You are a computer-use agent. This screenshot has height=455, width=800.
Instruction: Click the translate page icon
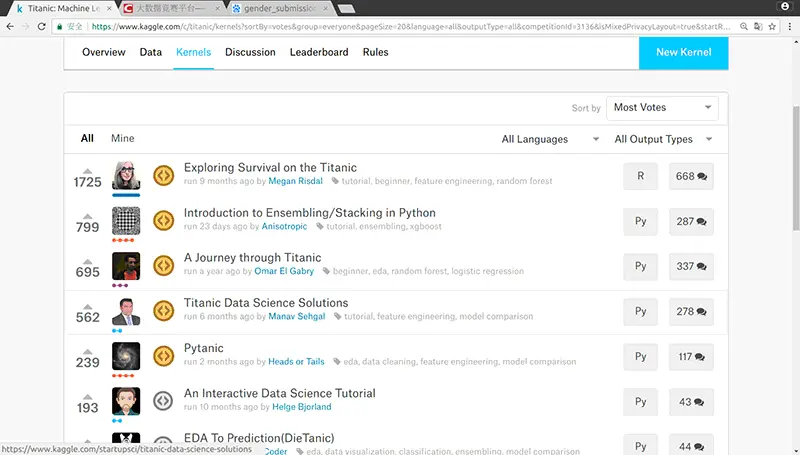(x=758, y=27)
